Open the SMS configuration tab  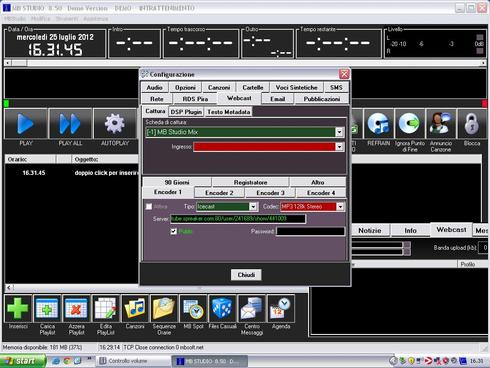click(336, 88)
